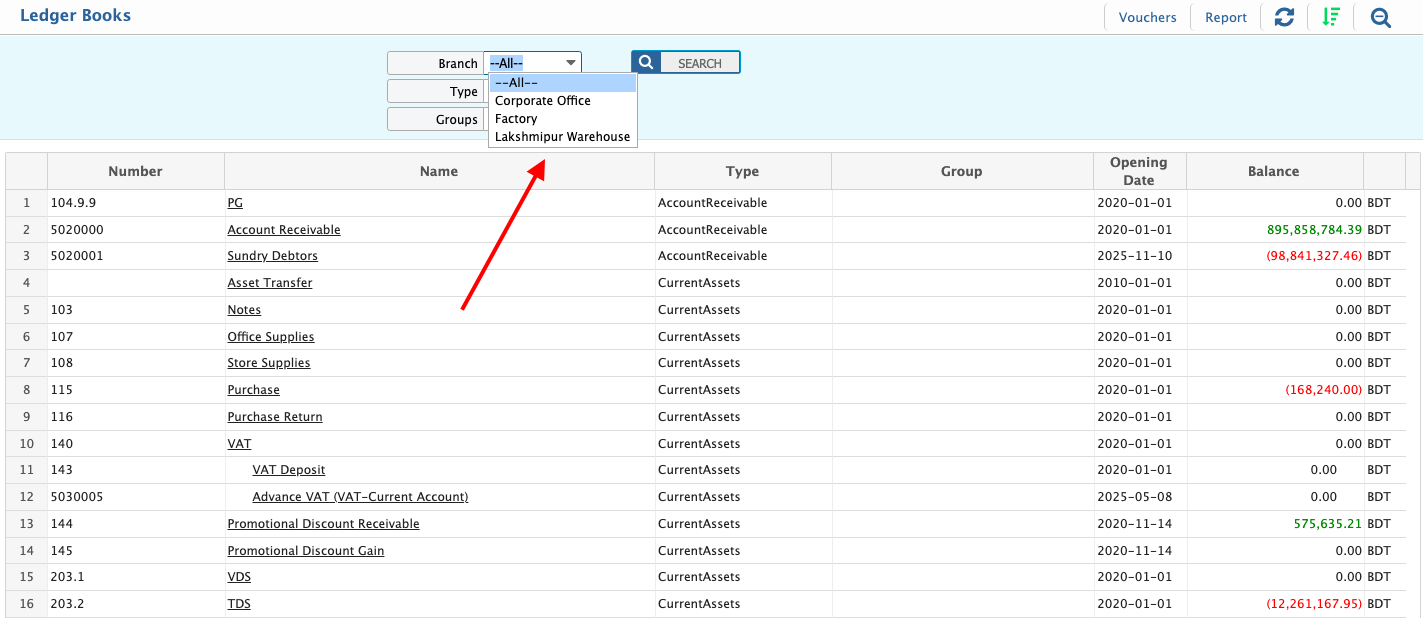This screenshot has height=618, width=1423.
Task: Pick Lakshmipur Warehouse branch option
Action: (x=562, y=137)
